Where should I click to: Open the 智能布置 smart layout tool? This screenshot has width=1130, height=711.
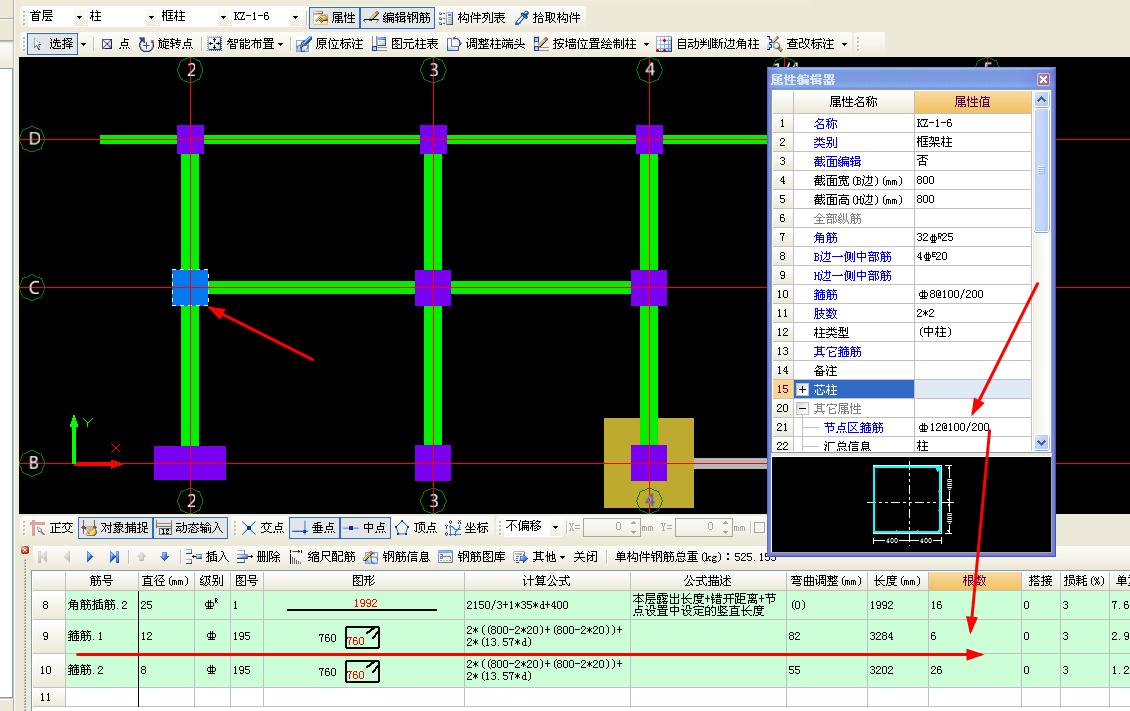[x=246, y=44]
